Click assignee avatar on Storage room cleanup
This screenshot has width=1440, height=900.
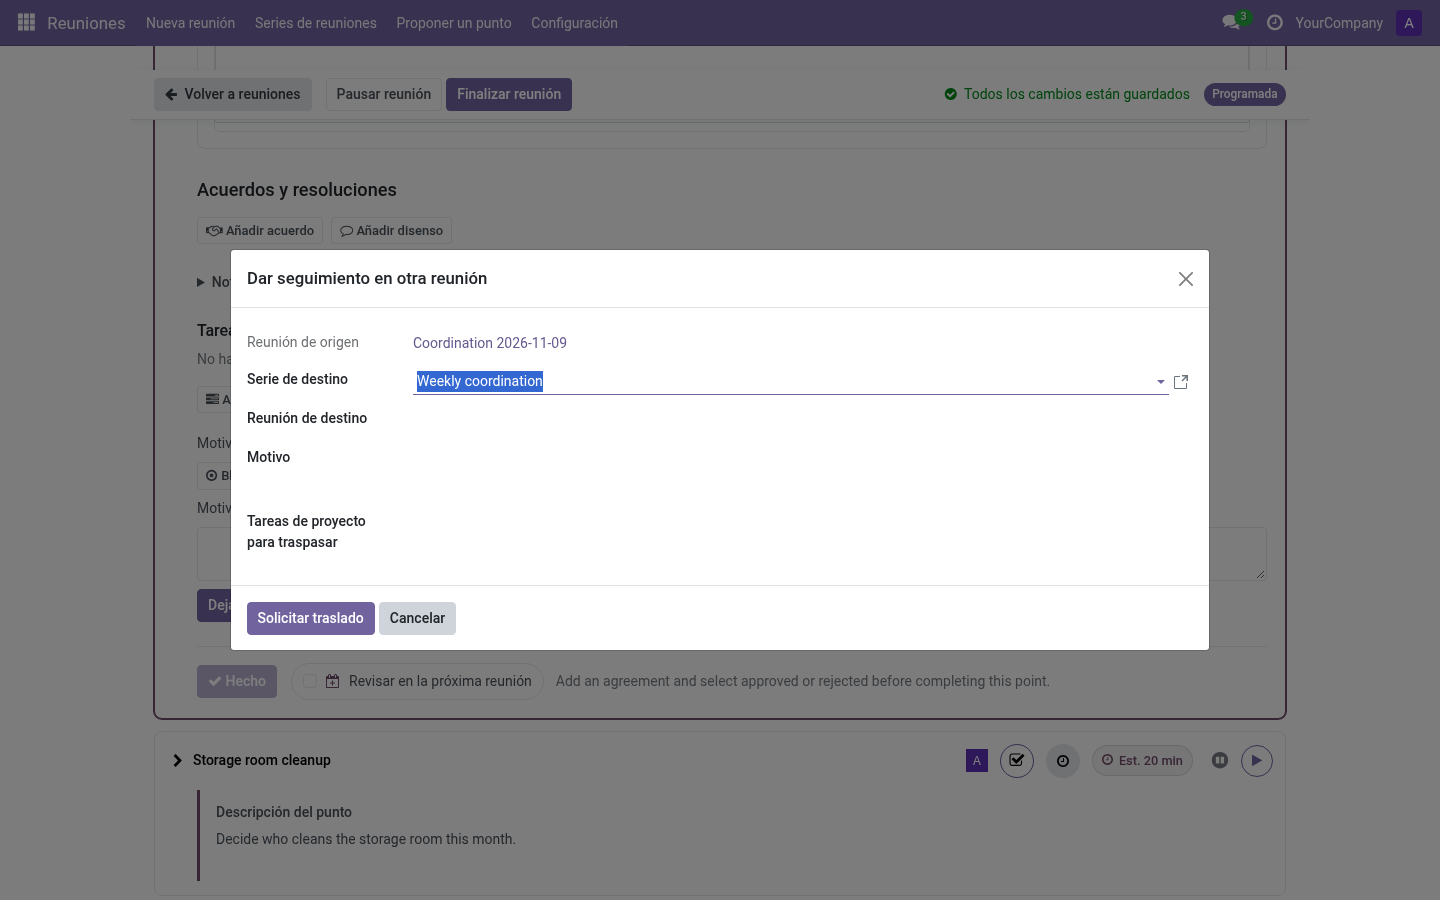click(x=977, y=761)
